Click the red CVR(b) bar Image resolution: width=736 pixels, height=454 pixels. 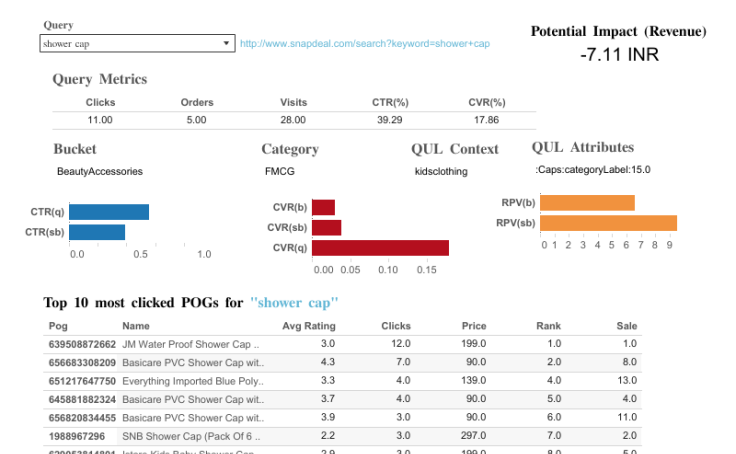click(323, 208)
